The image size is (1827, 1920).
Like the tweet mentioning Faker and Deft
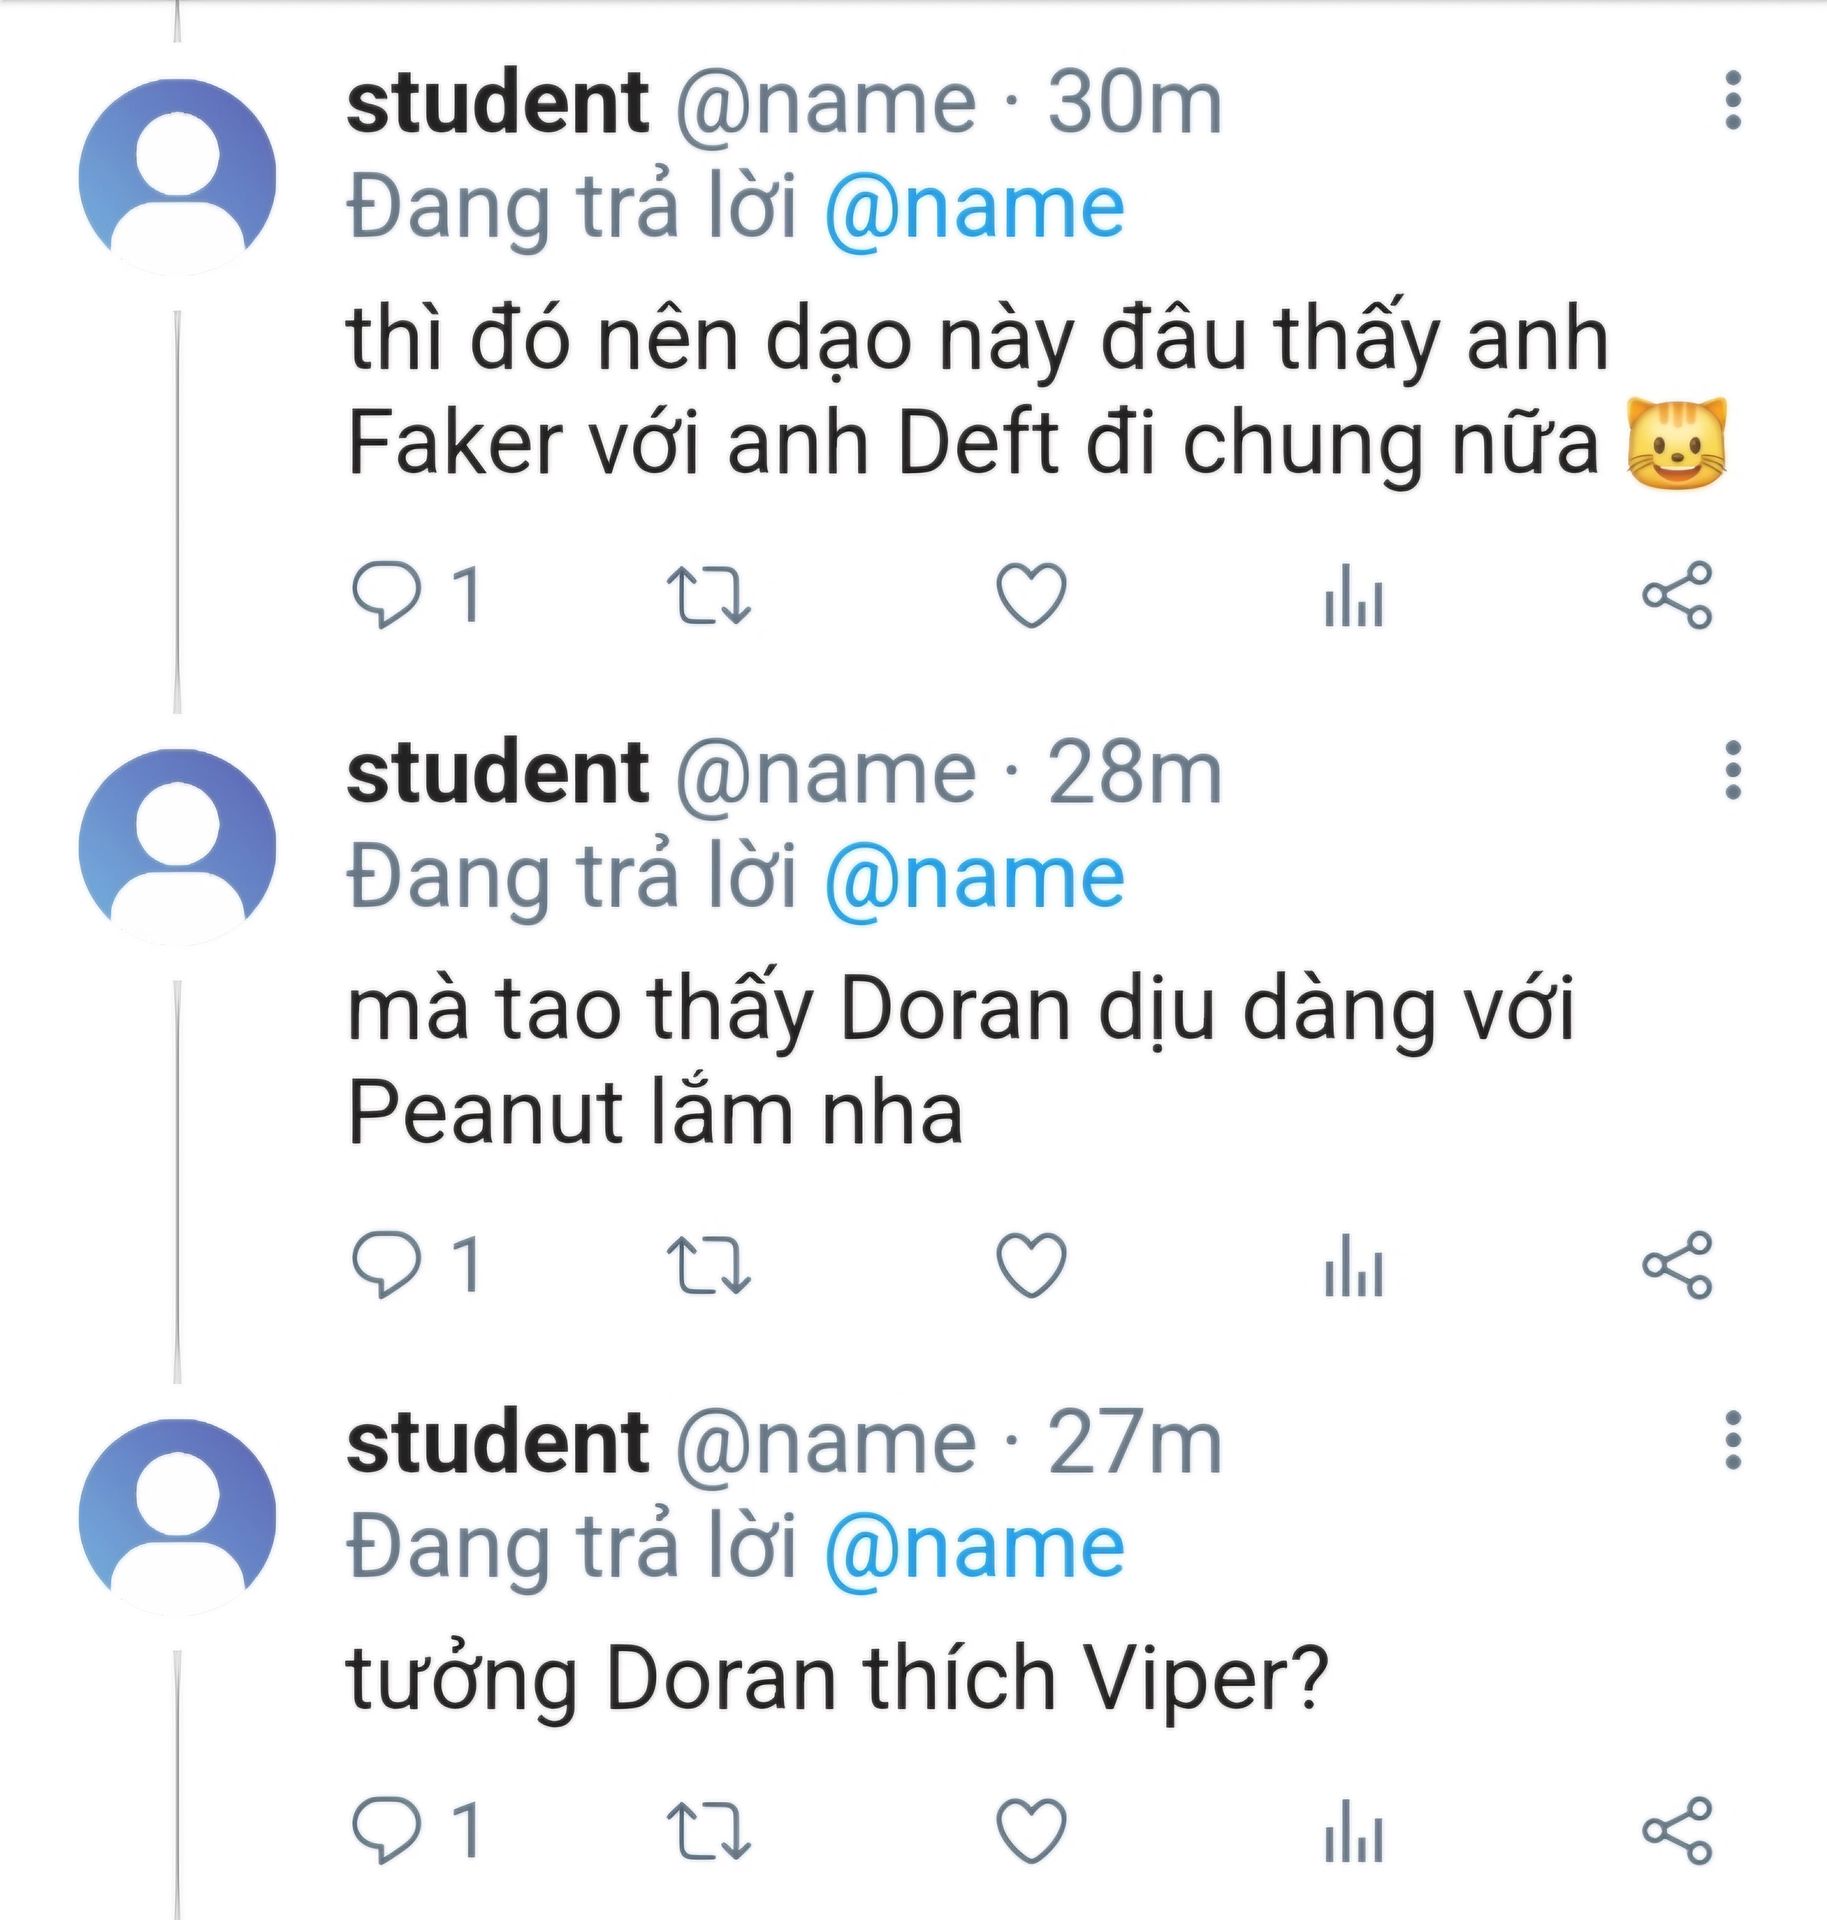(x=1032, y=596)
